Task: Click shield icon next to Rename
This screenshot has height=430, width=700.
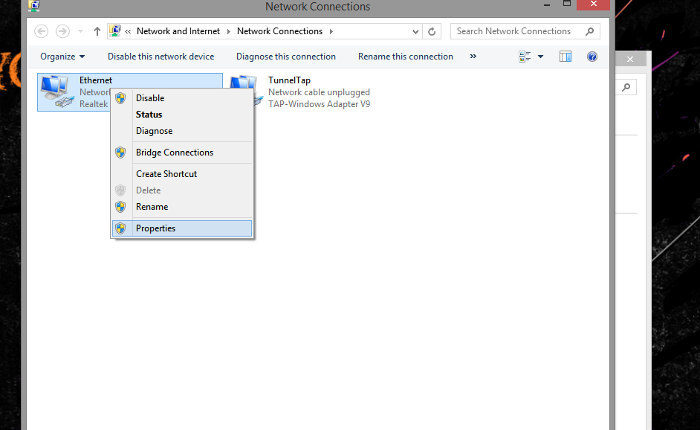Action: pos(120,207)
